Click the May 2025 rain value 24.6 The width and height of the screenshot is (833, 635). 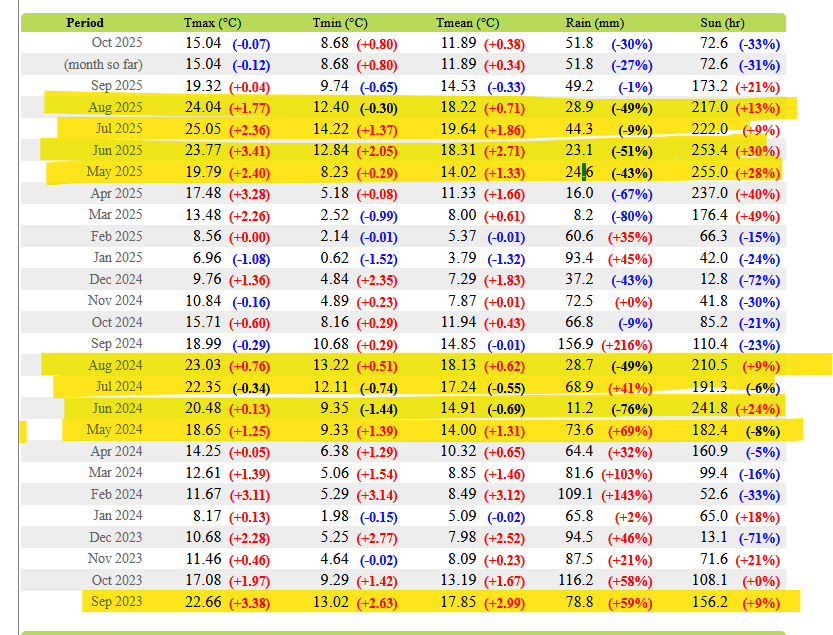pos(577,172)
